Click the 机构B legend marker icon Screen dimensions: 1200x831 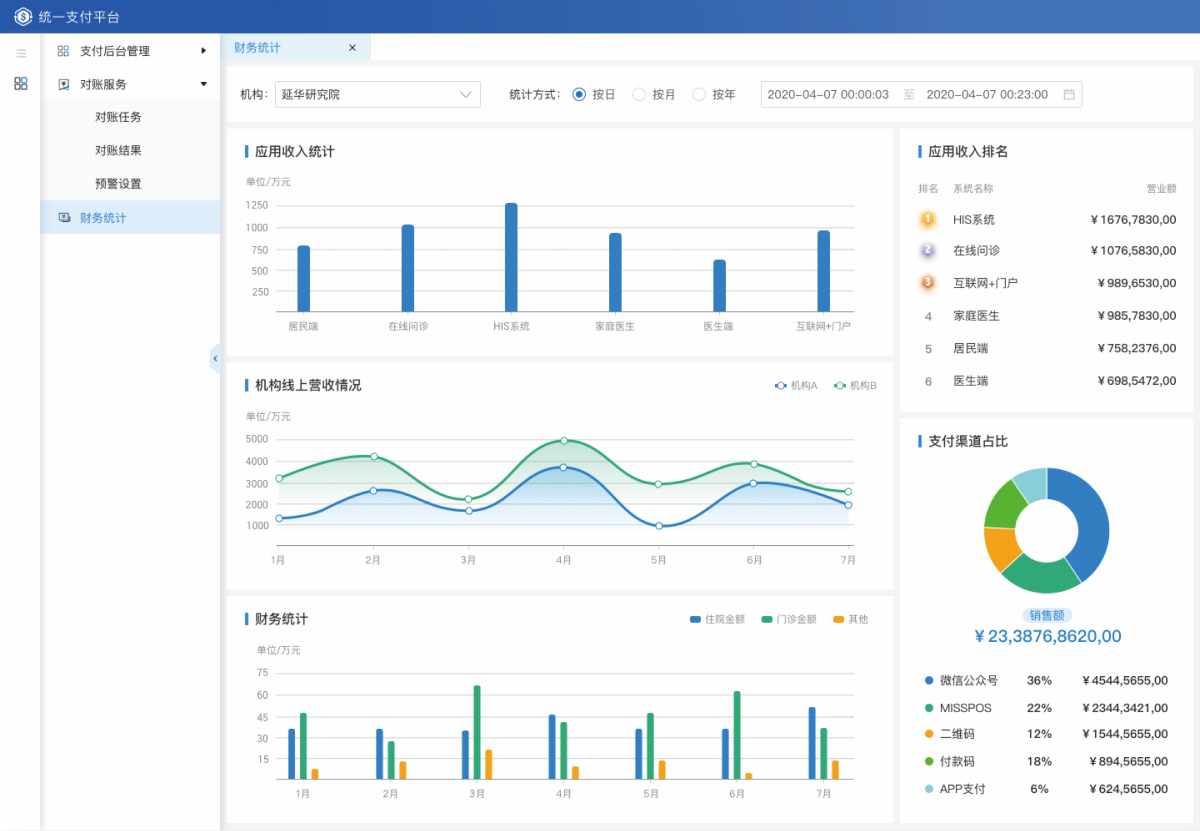coord(840,385)
